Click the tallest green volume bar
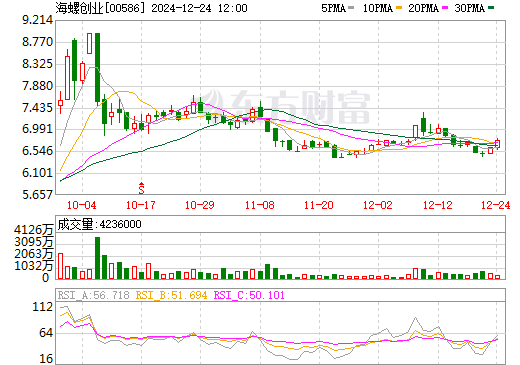The image size is (520, 365). [97, 258]
